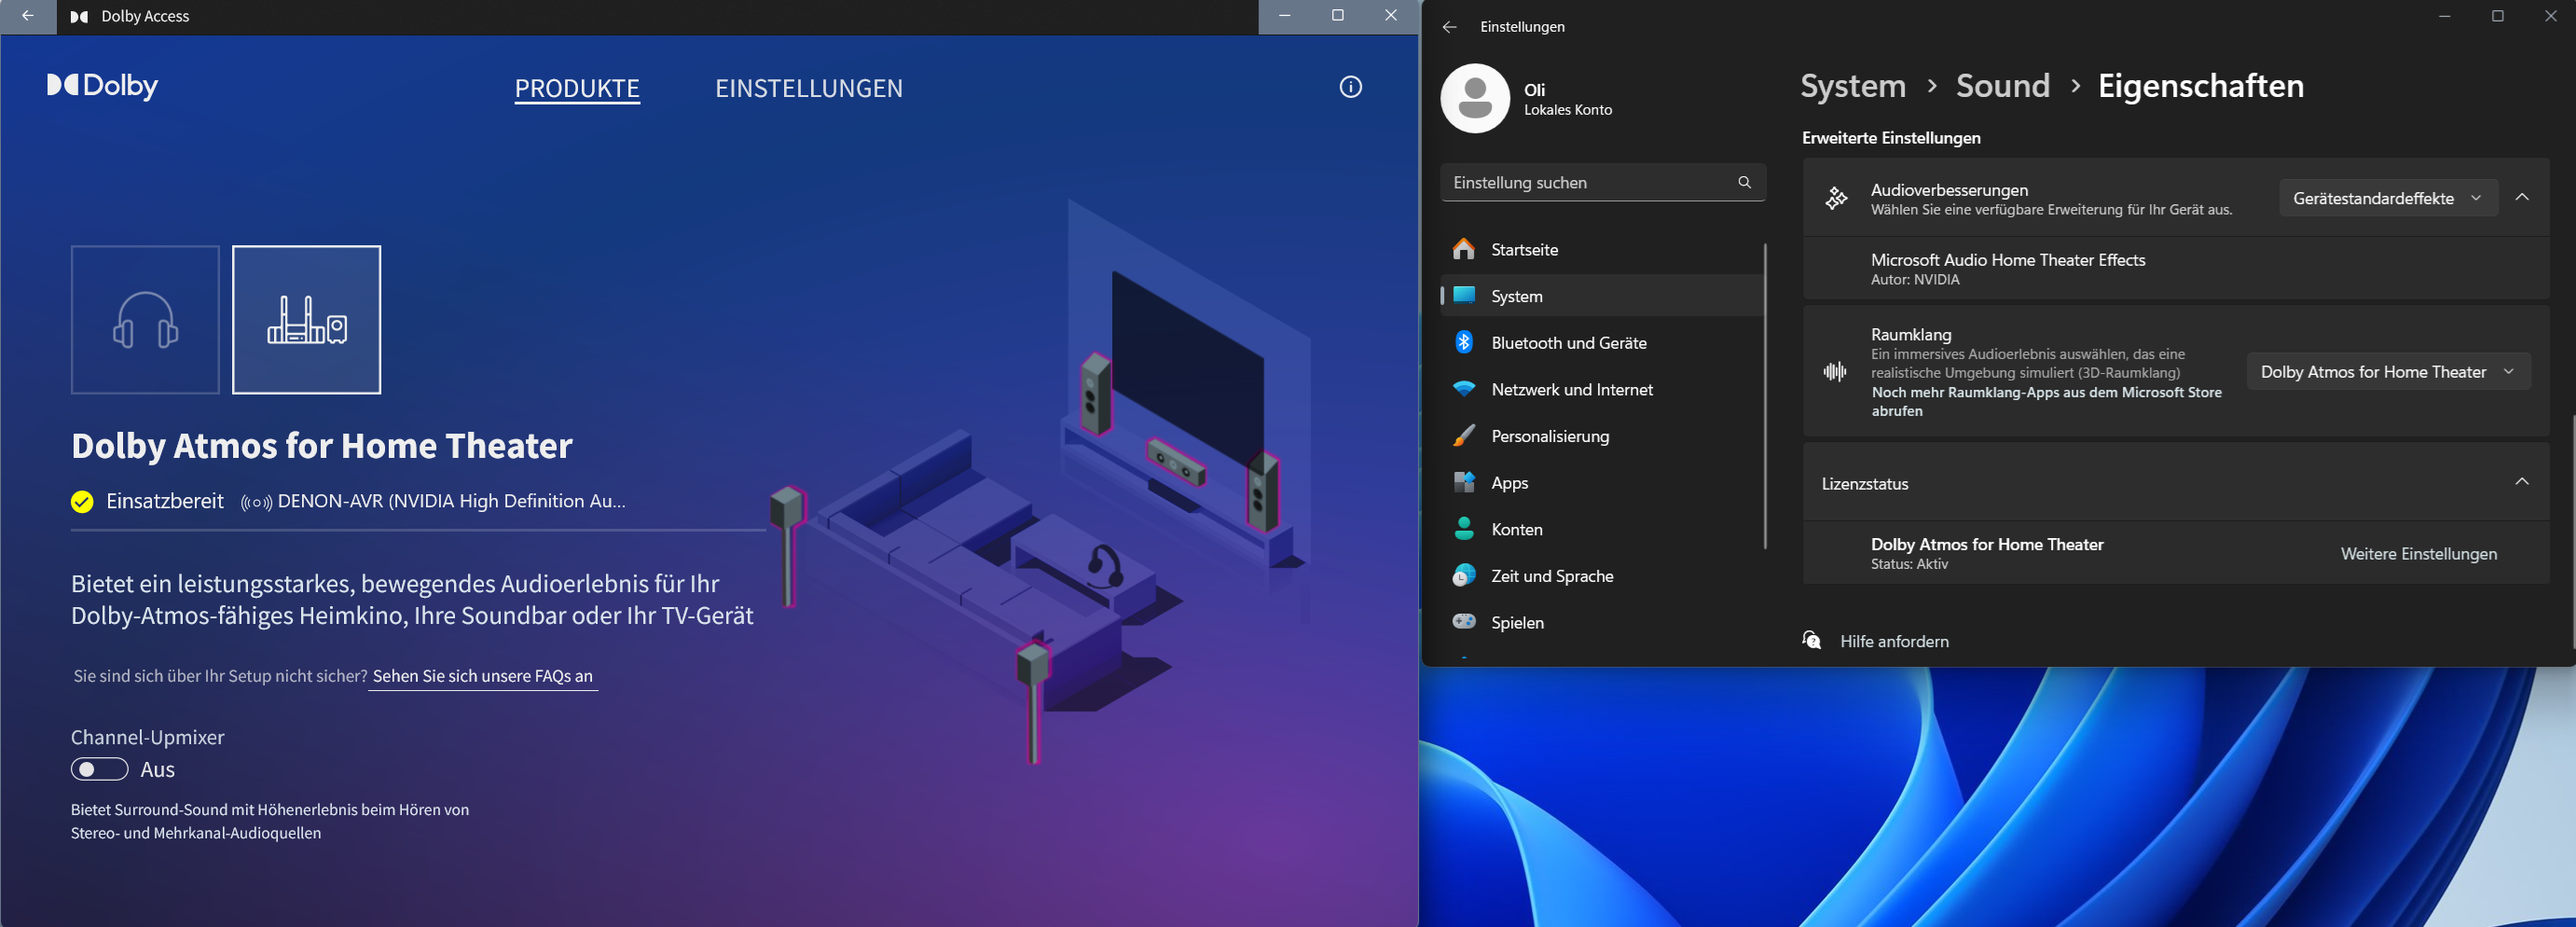Go back in the Dolby Access title bar
Image resolution: width=2576 pixels, height=927 pixels.
pyautogui.click(x=28, y=16)
